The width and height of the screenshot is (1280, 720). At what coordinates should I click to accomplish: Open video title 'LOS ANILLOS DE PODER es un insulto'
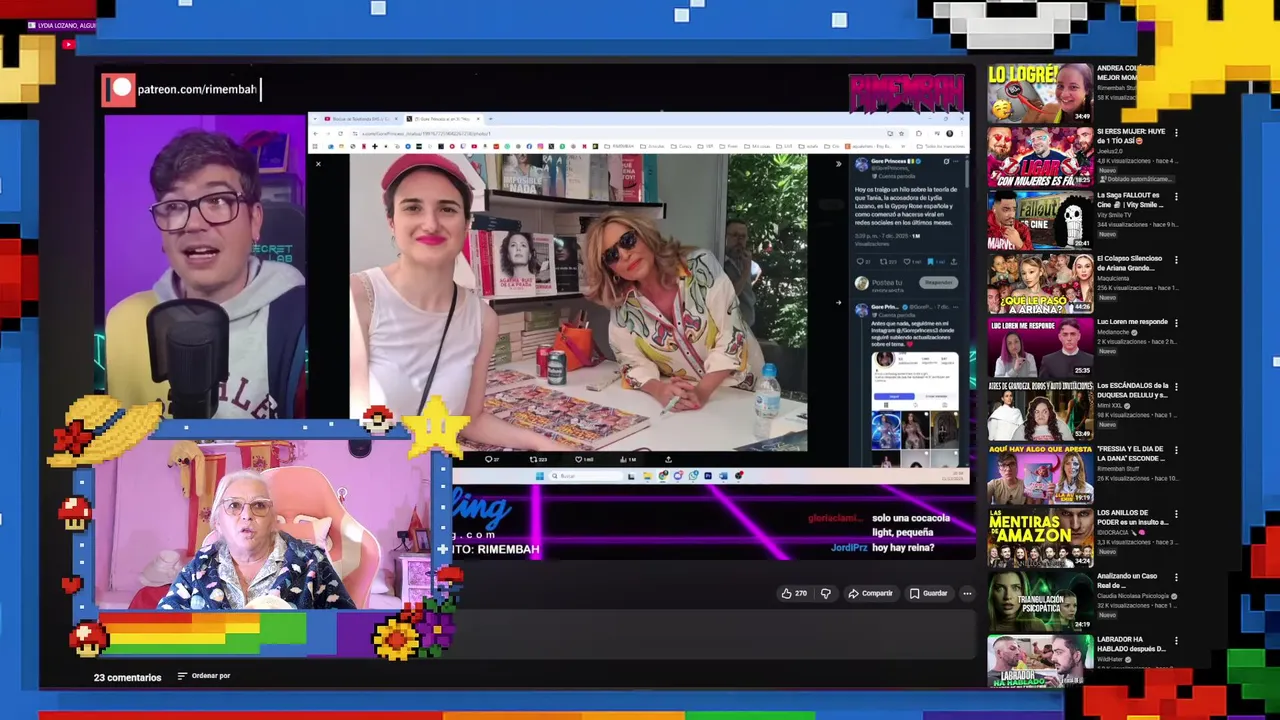click(x=1132, y=517)
